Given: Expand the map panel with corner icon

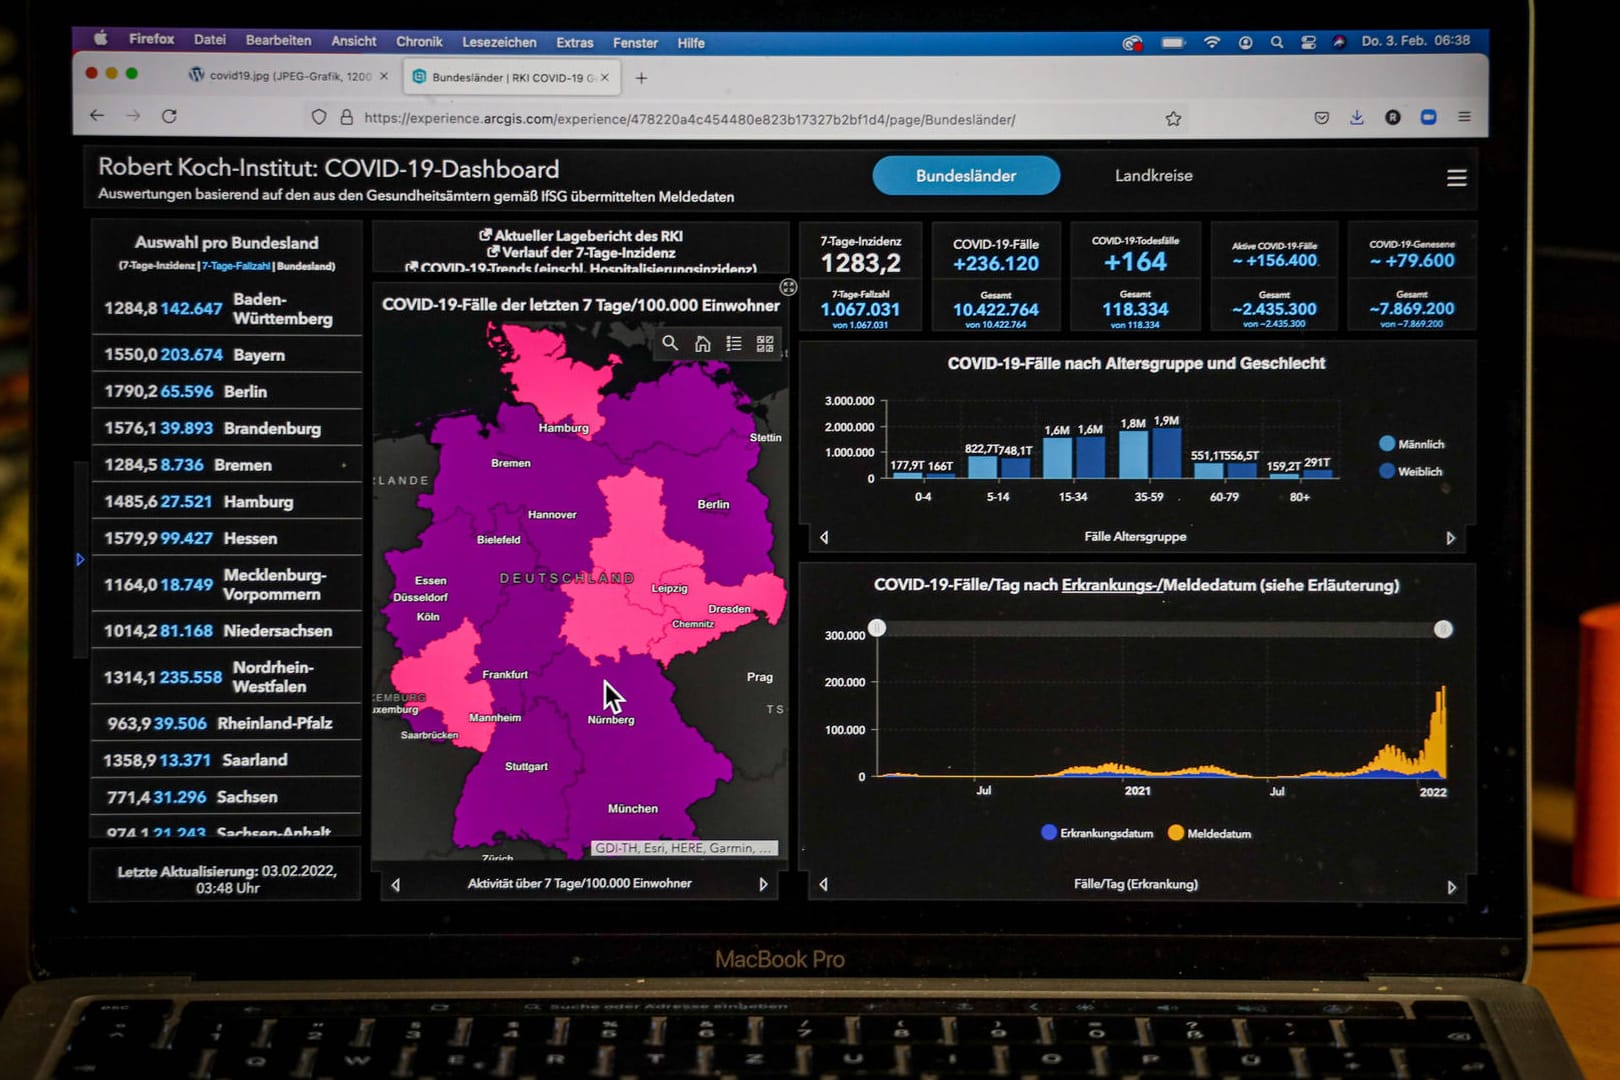Looking at the screenshot, I should (788, 287).
